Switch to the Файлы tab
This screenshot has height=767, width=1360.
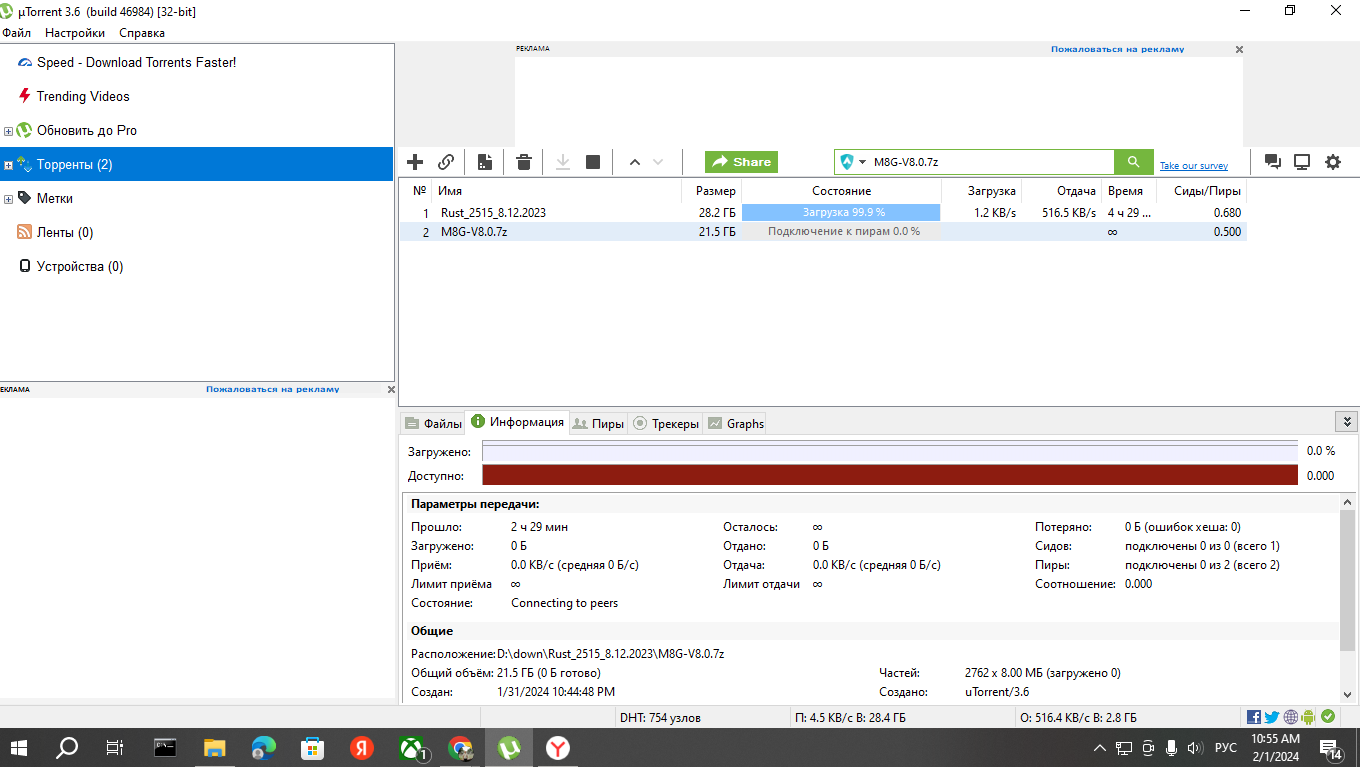tap(433, 424)
